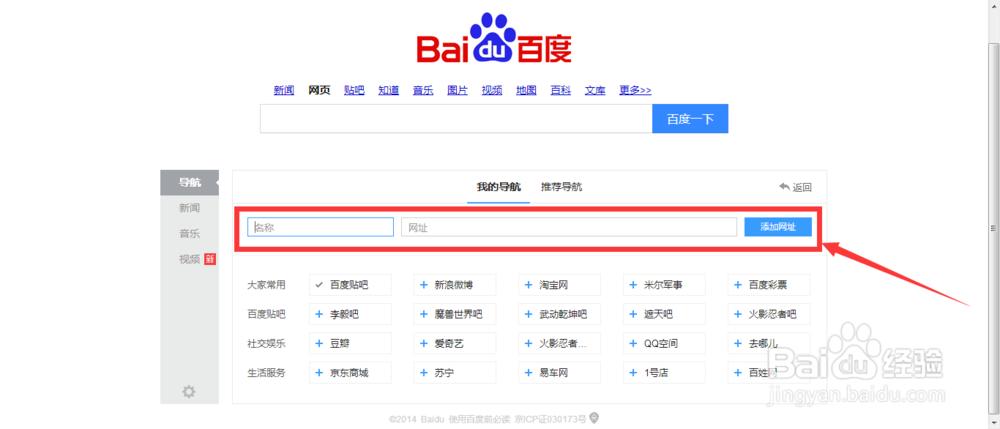Click the 社交娱乐 category label
Image resolution: width=1000 pixels, height=429 pixels.
coord(266,344)
